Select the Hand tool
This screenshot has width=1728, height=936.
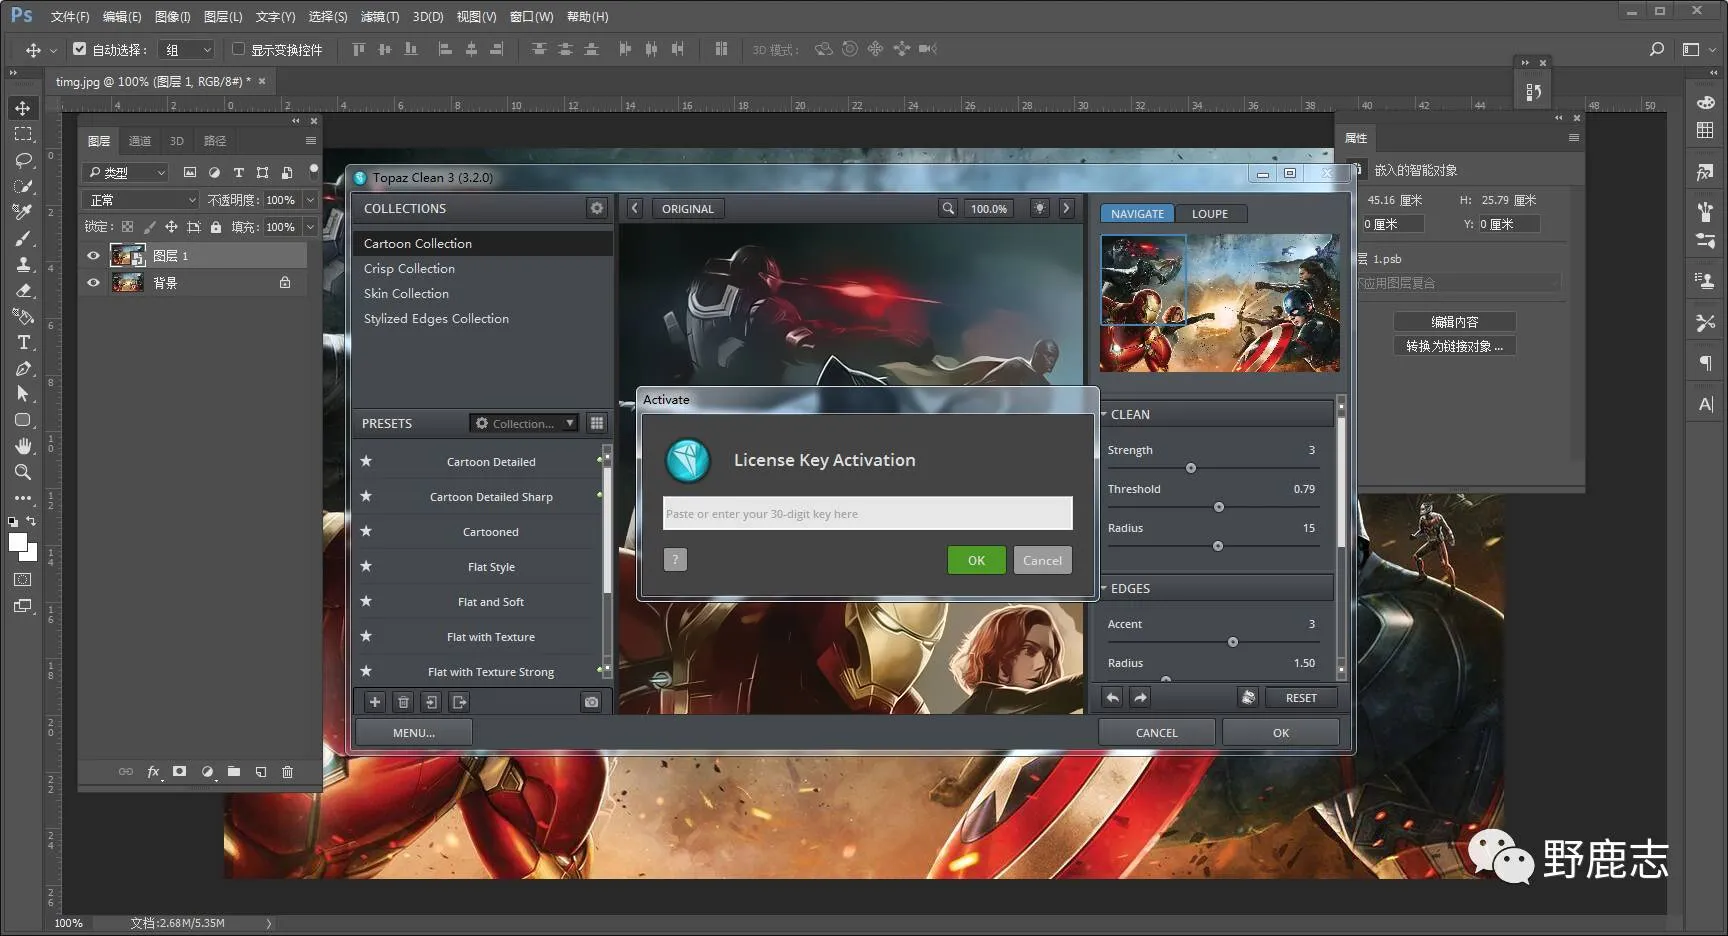(23, 446)
